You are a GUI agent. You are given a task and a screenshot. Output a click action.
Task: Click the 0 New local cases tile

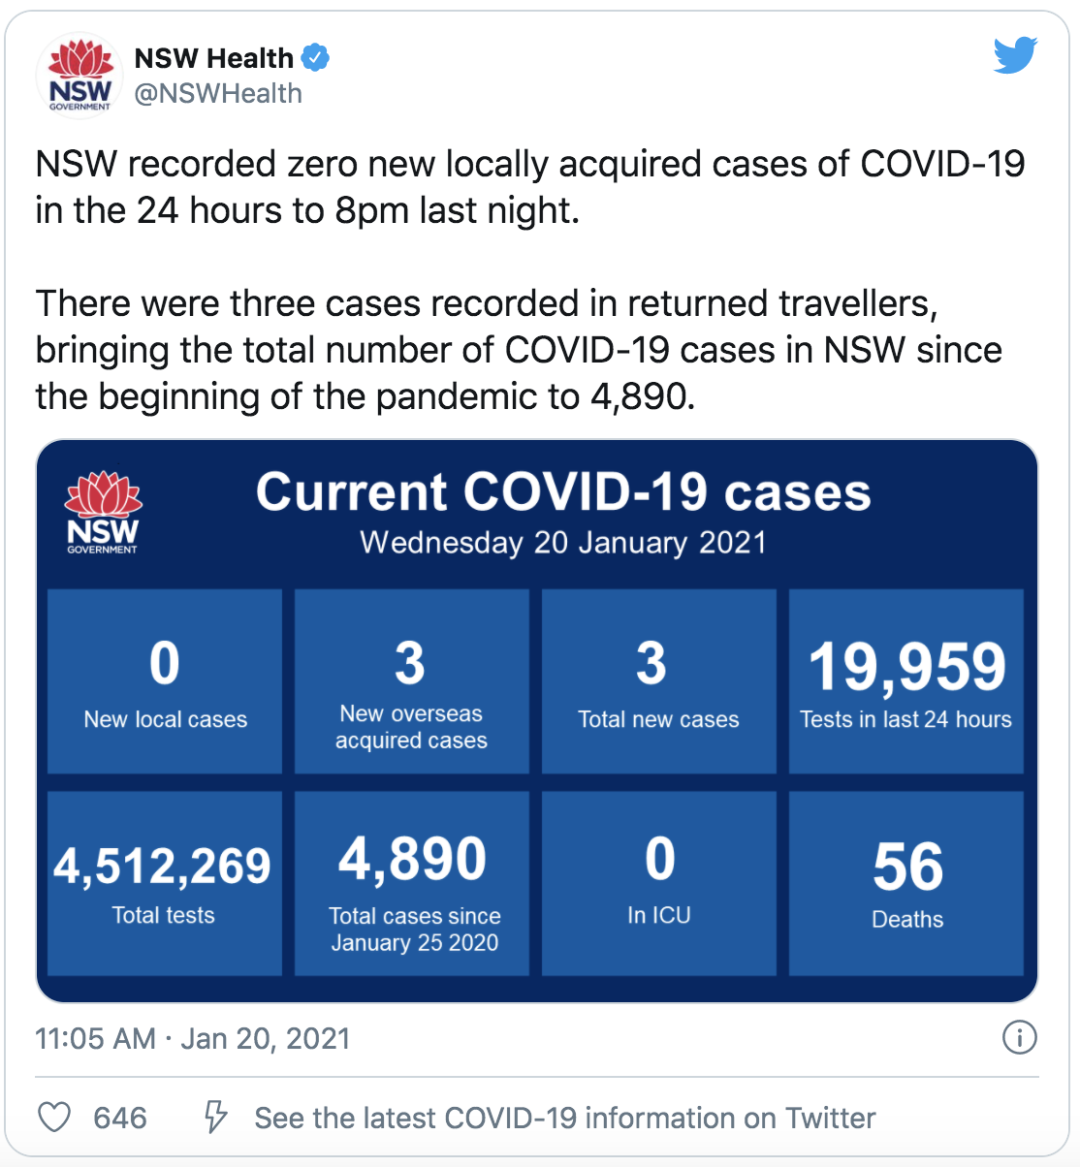164,681
